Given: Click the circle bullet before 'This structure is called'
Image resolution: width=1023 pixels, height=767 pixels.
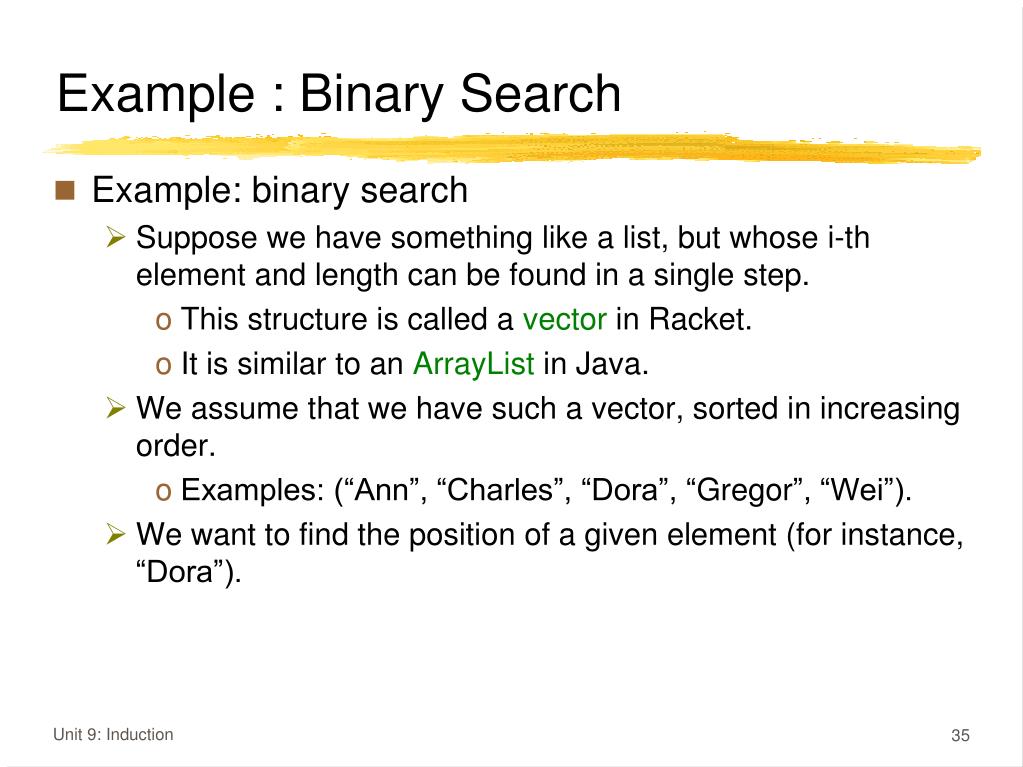Looking at the screenshot, I should tap(163, 322).
